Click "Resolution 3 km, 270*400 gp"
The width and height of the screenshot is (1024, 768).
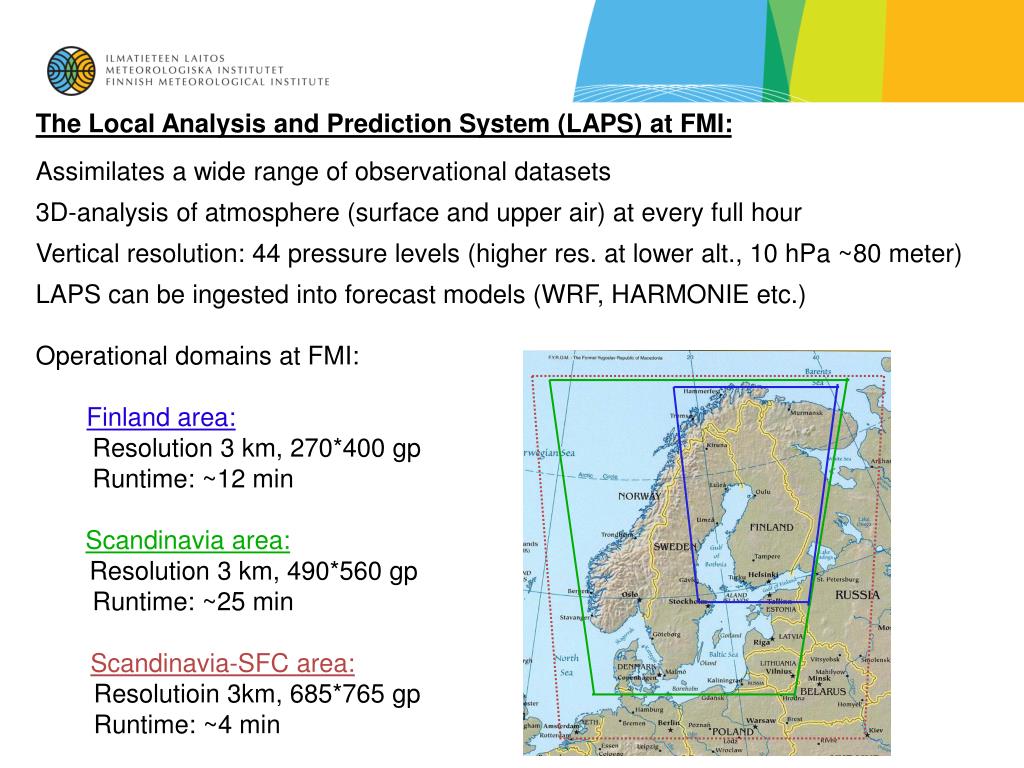(x=257, y=449)
